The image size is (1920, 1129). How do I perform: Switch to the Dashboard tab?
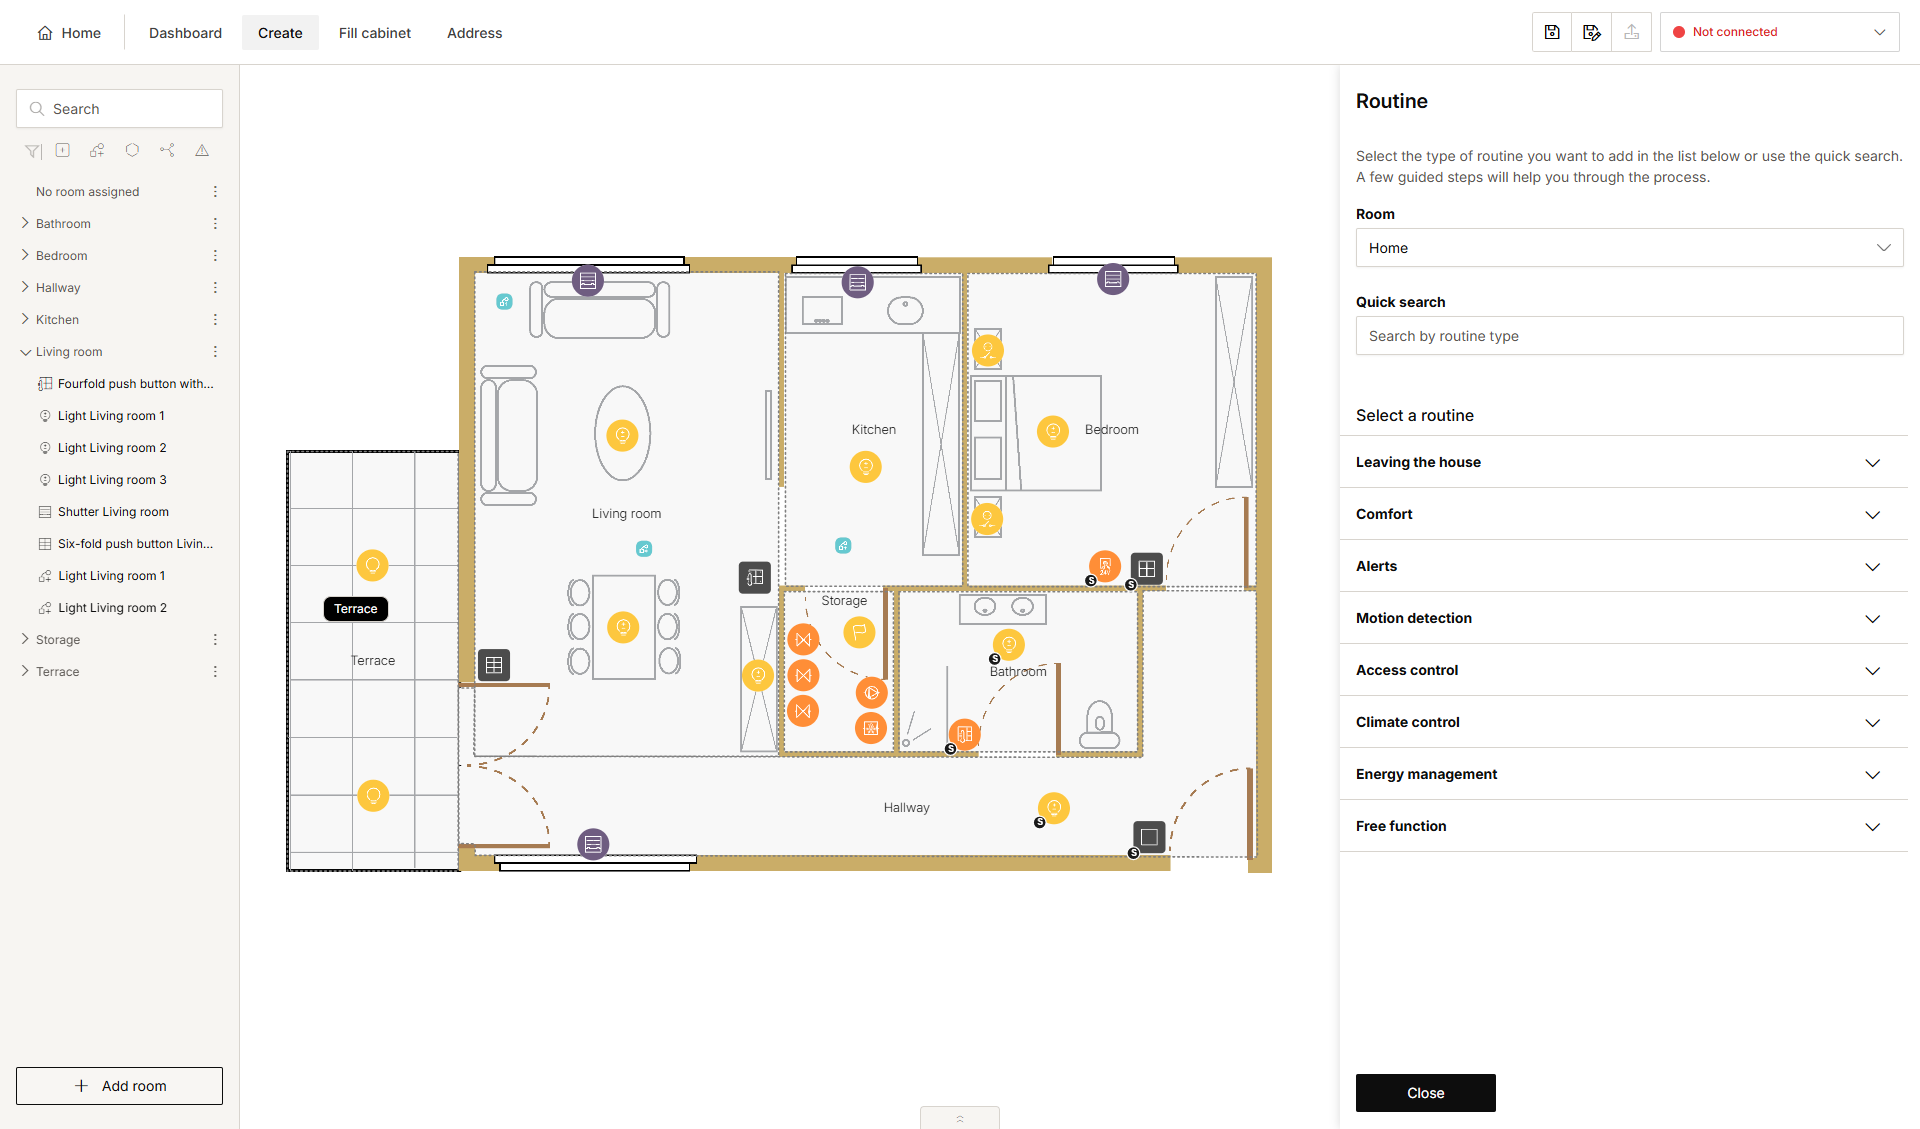pos(185,33)
